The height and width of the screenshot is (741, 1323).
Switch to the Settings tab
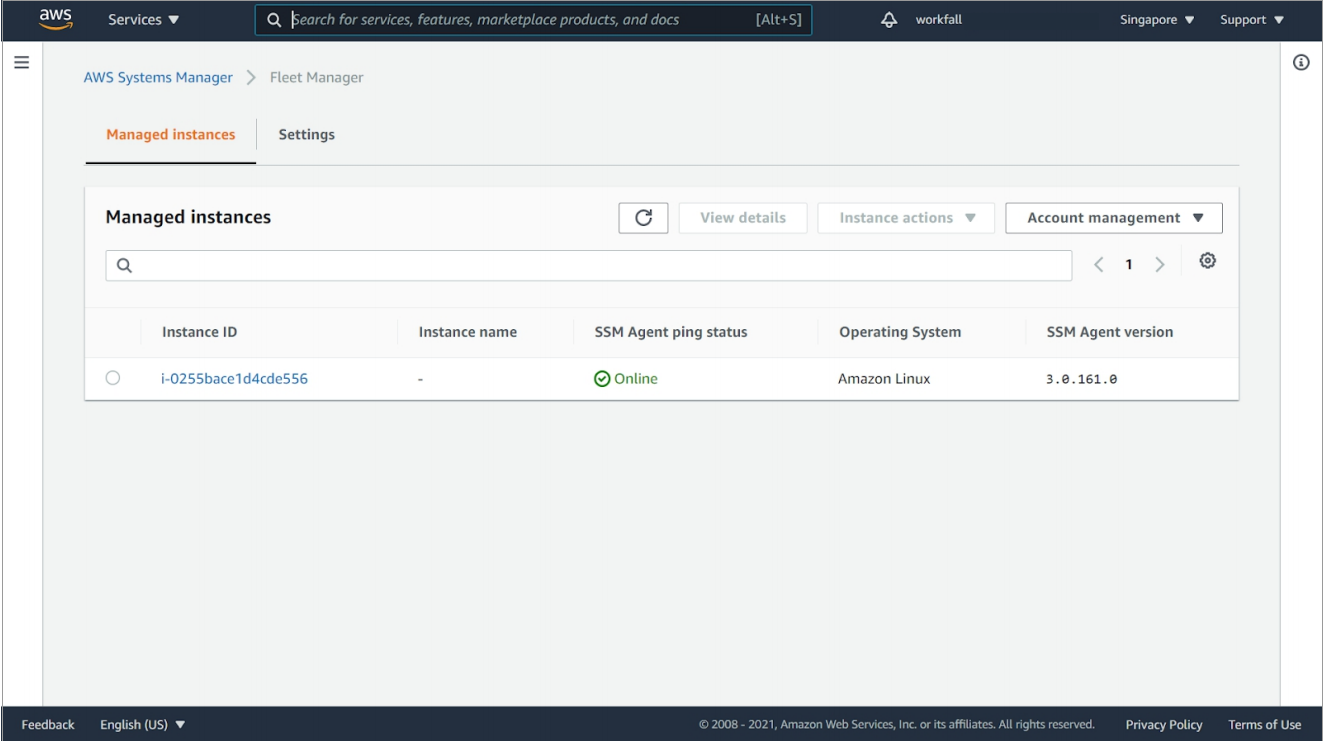pos(306,135)
